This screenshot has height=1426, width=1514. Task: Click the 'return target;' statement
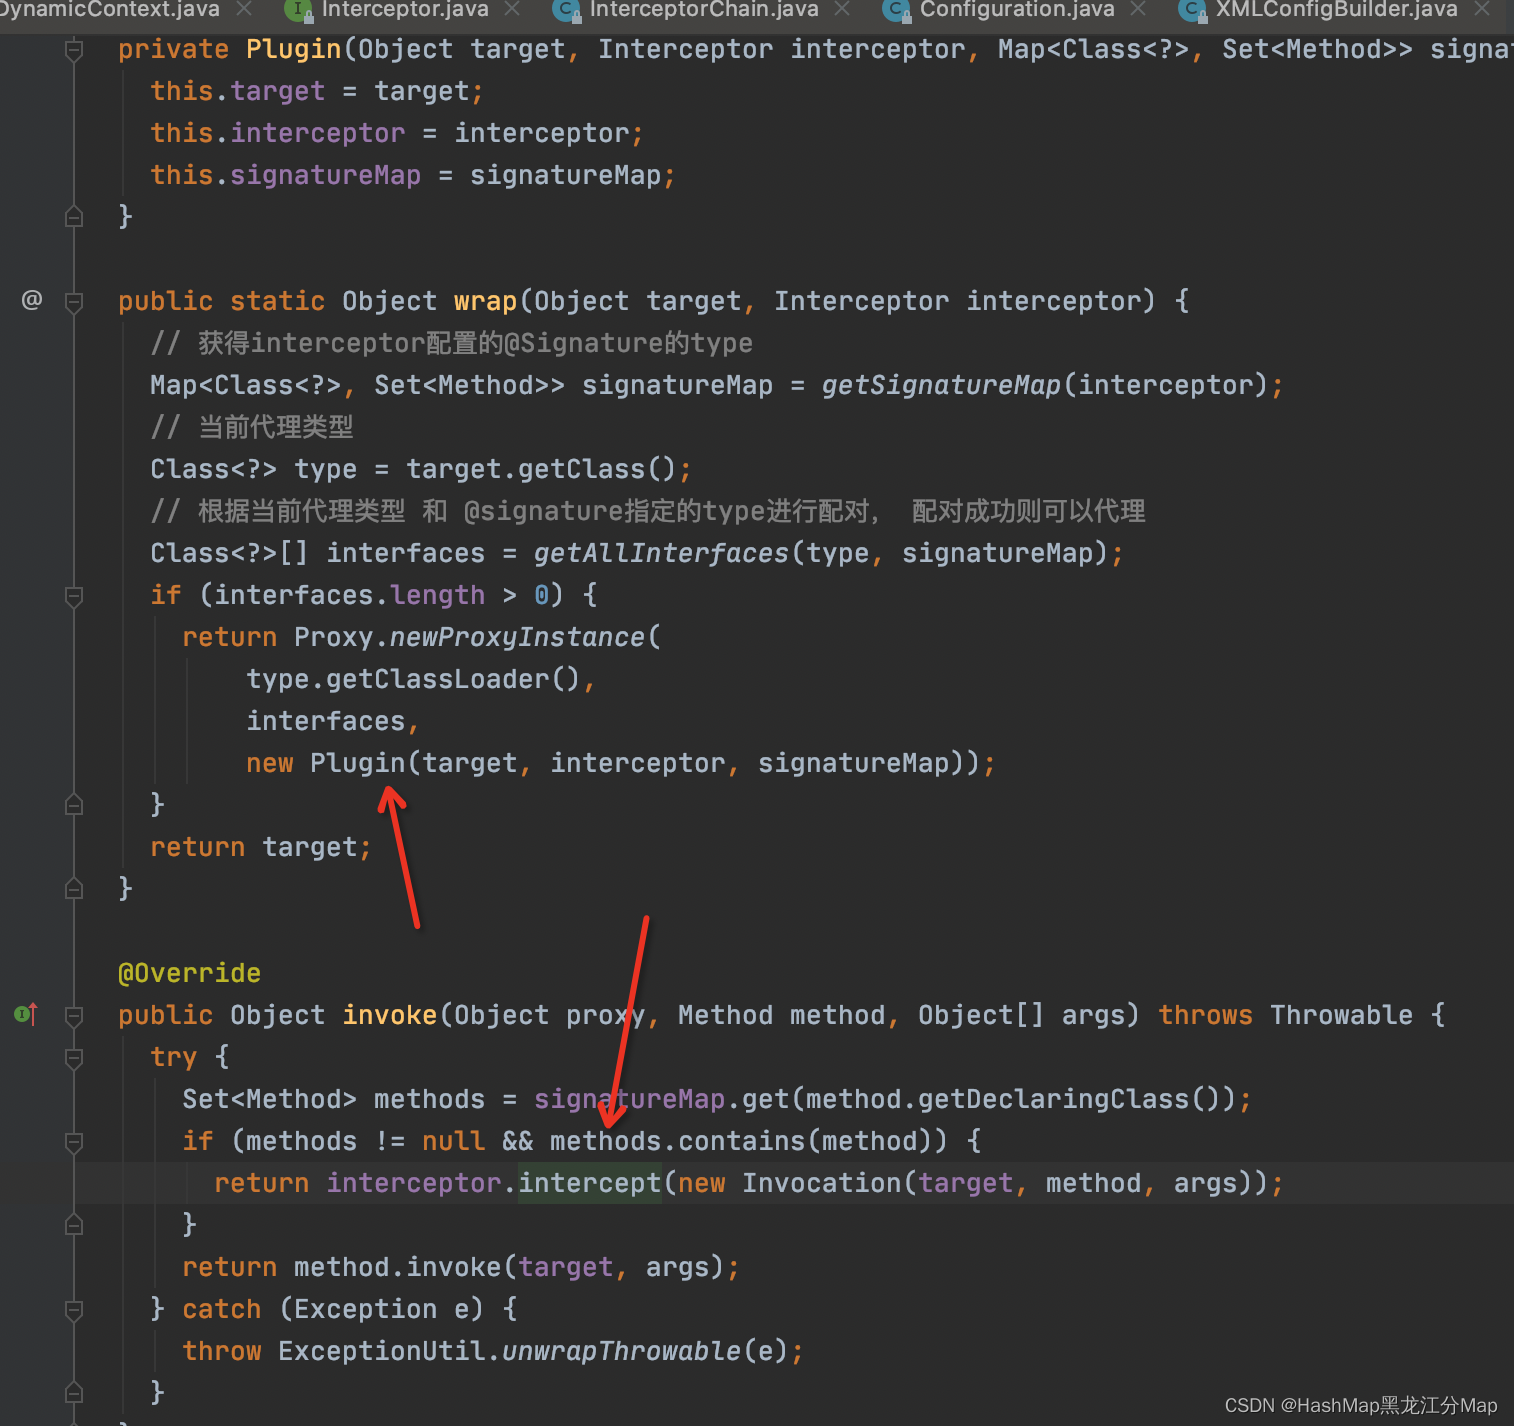(261, 847)
